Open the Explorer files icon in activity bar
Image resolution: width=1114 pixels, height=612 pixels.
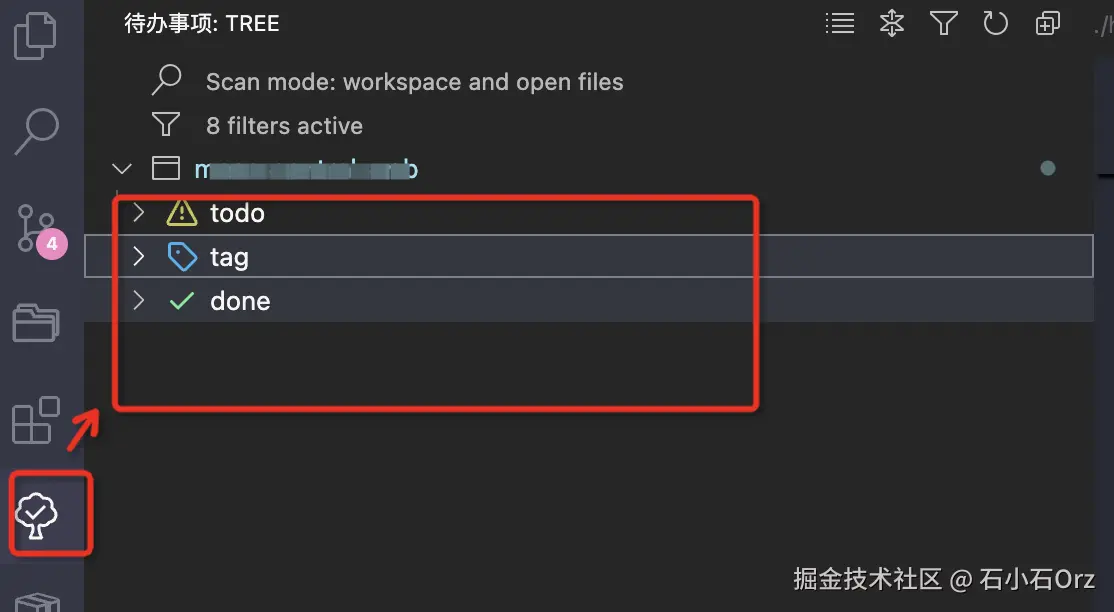(x=37, y=35)
